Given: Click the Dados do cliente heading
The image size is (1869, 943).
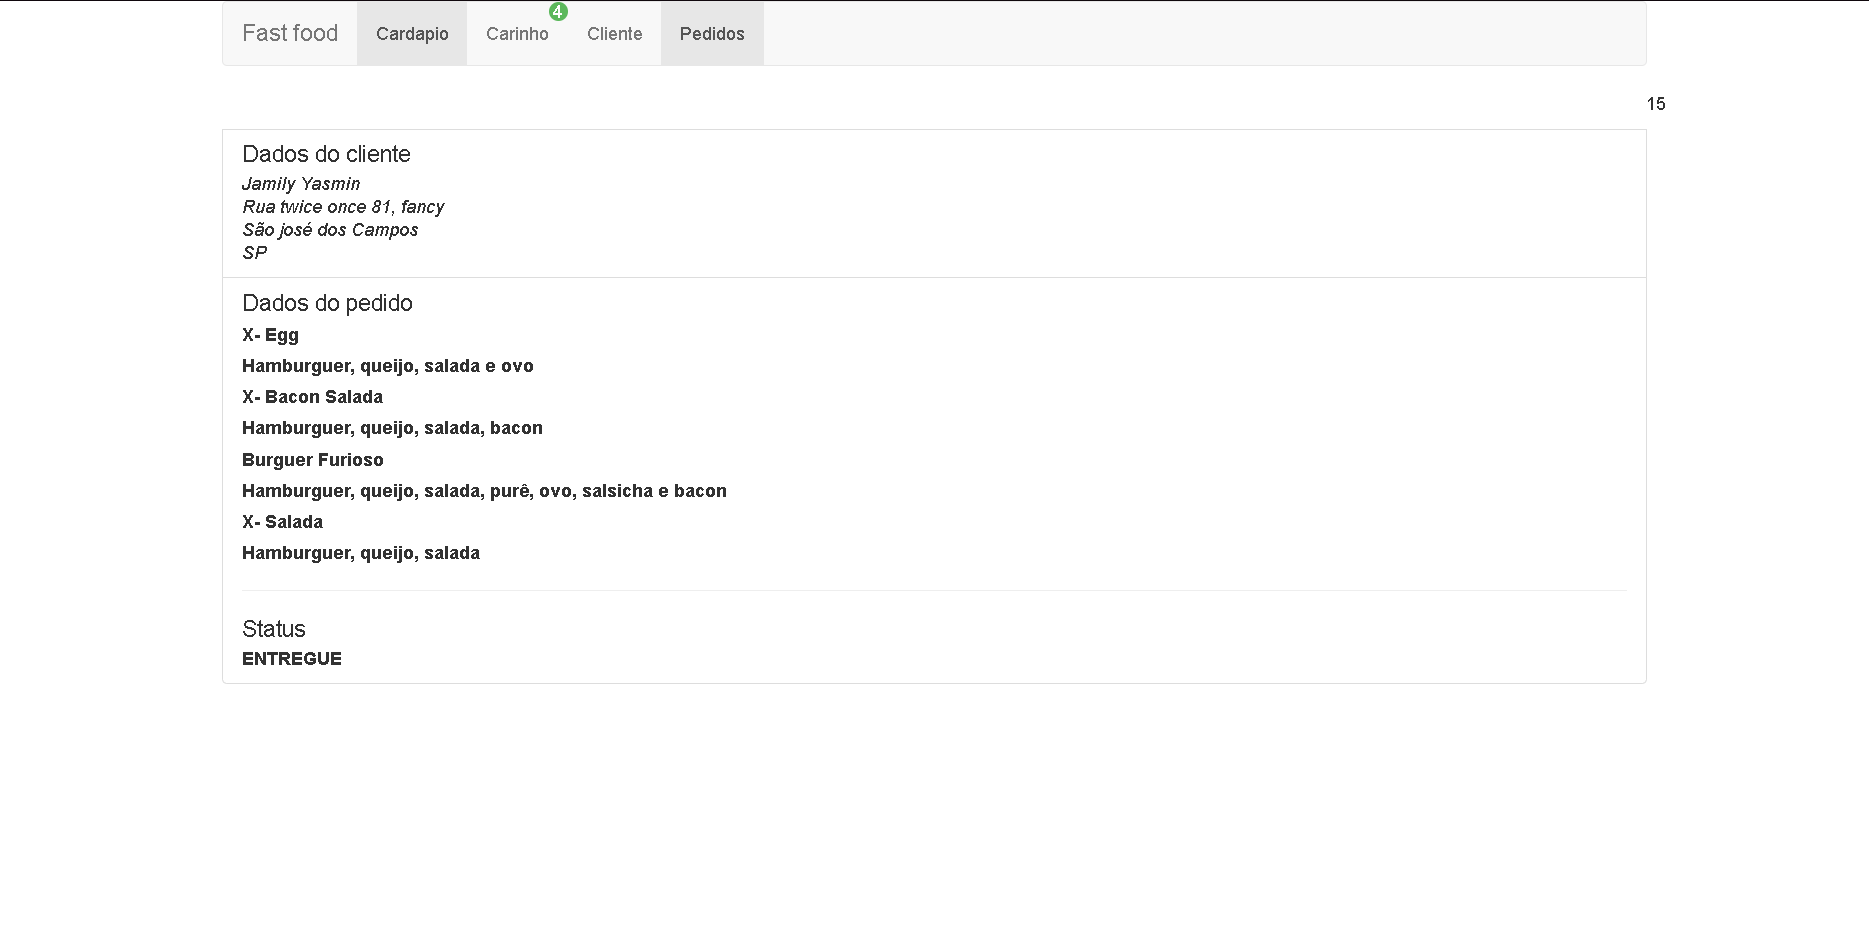Looking at the screenshot, I should click(326, 154).
